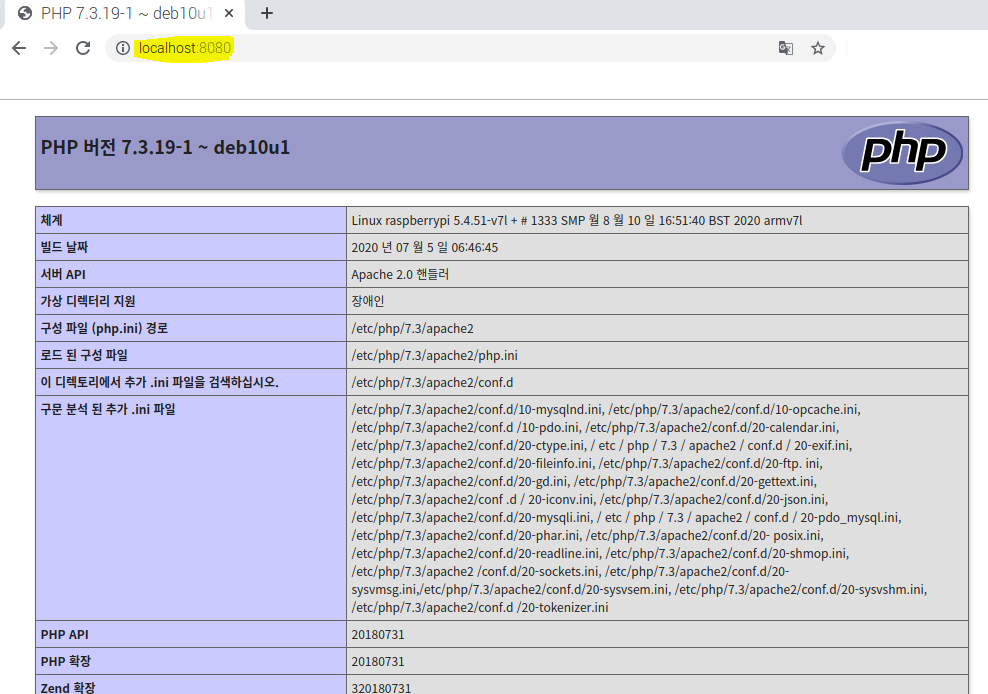Click the Zend 확장 value 320180731
The image size is (988, 694).
tap(381, 688)
